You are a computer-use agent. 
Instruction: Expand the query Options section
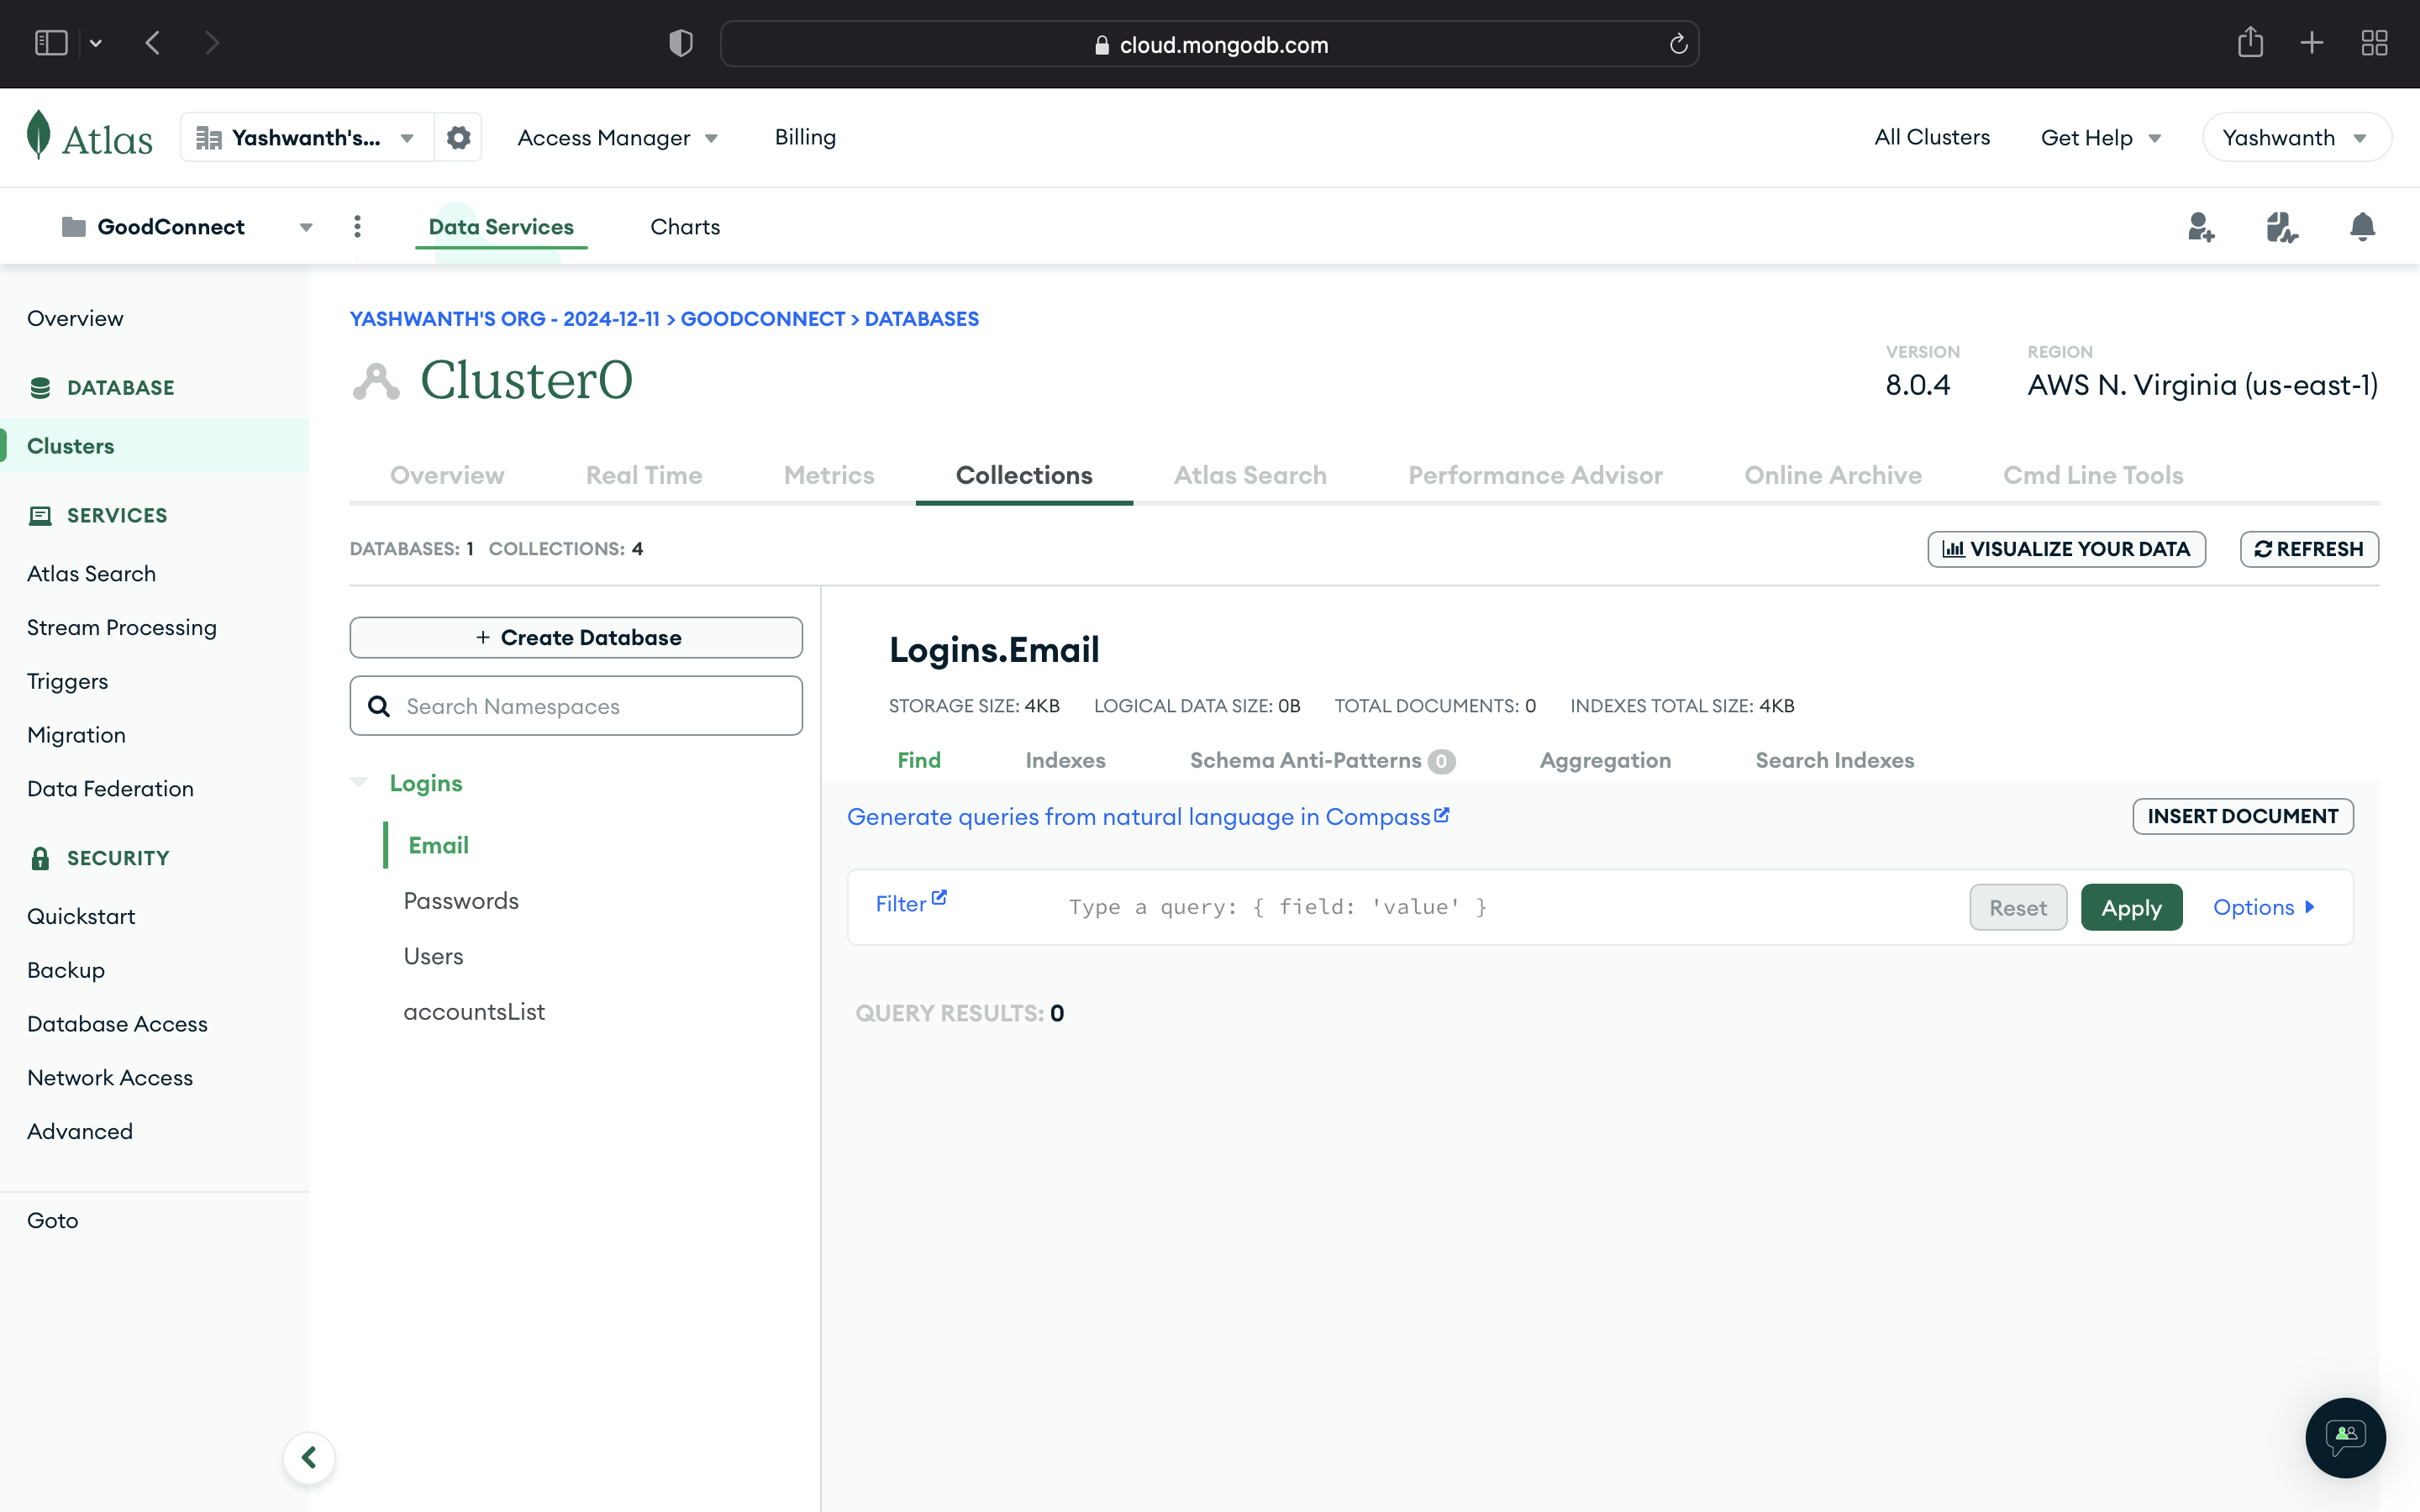tap(2264, 907)
